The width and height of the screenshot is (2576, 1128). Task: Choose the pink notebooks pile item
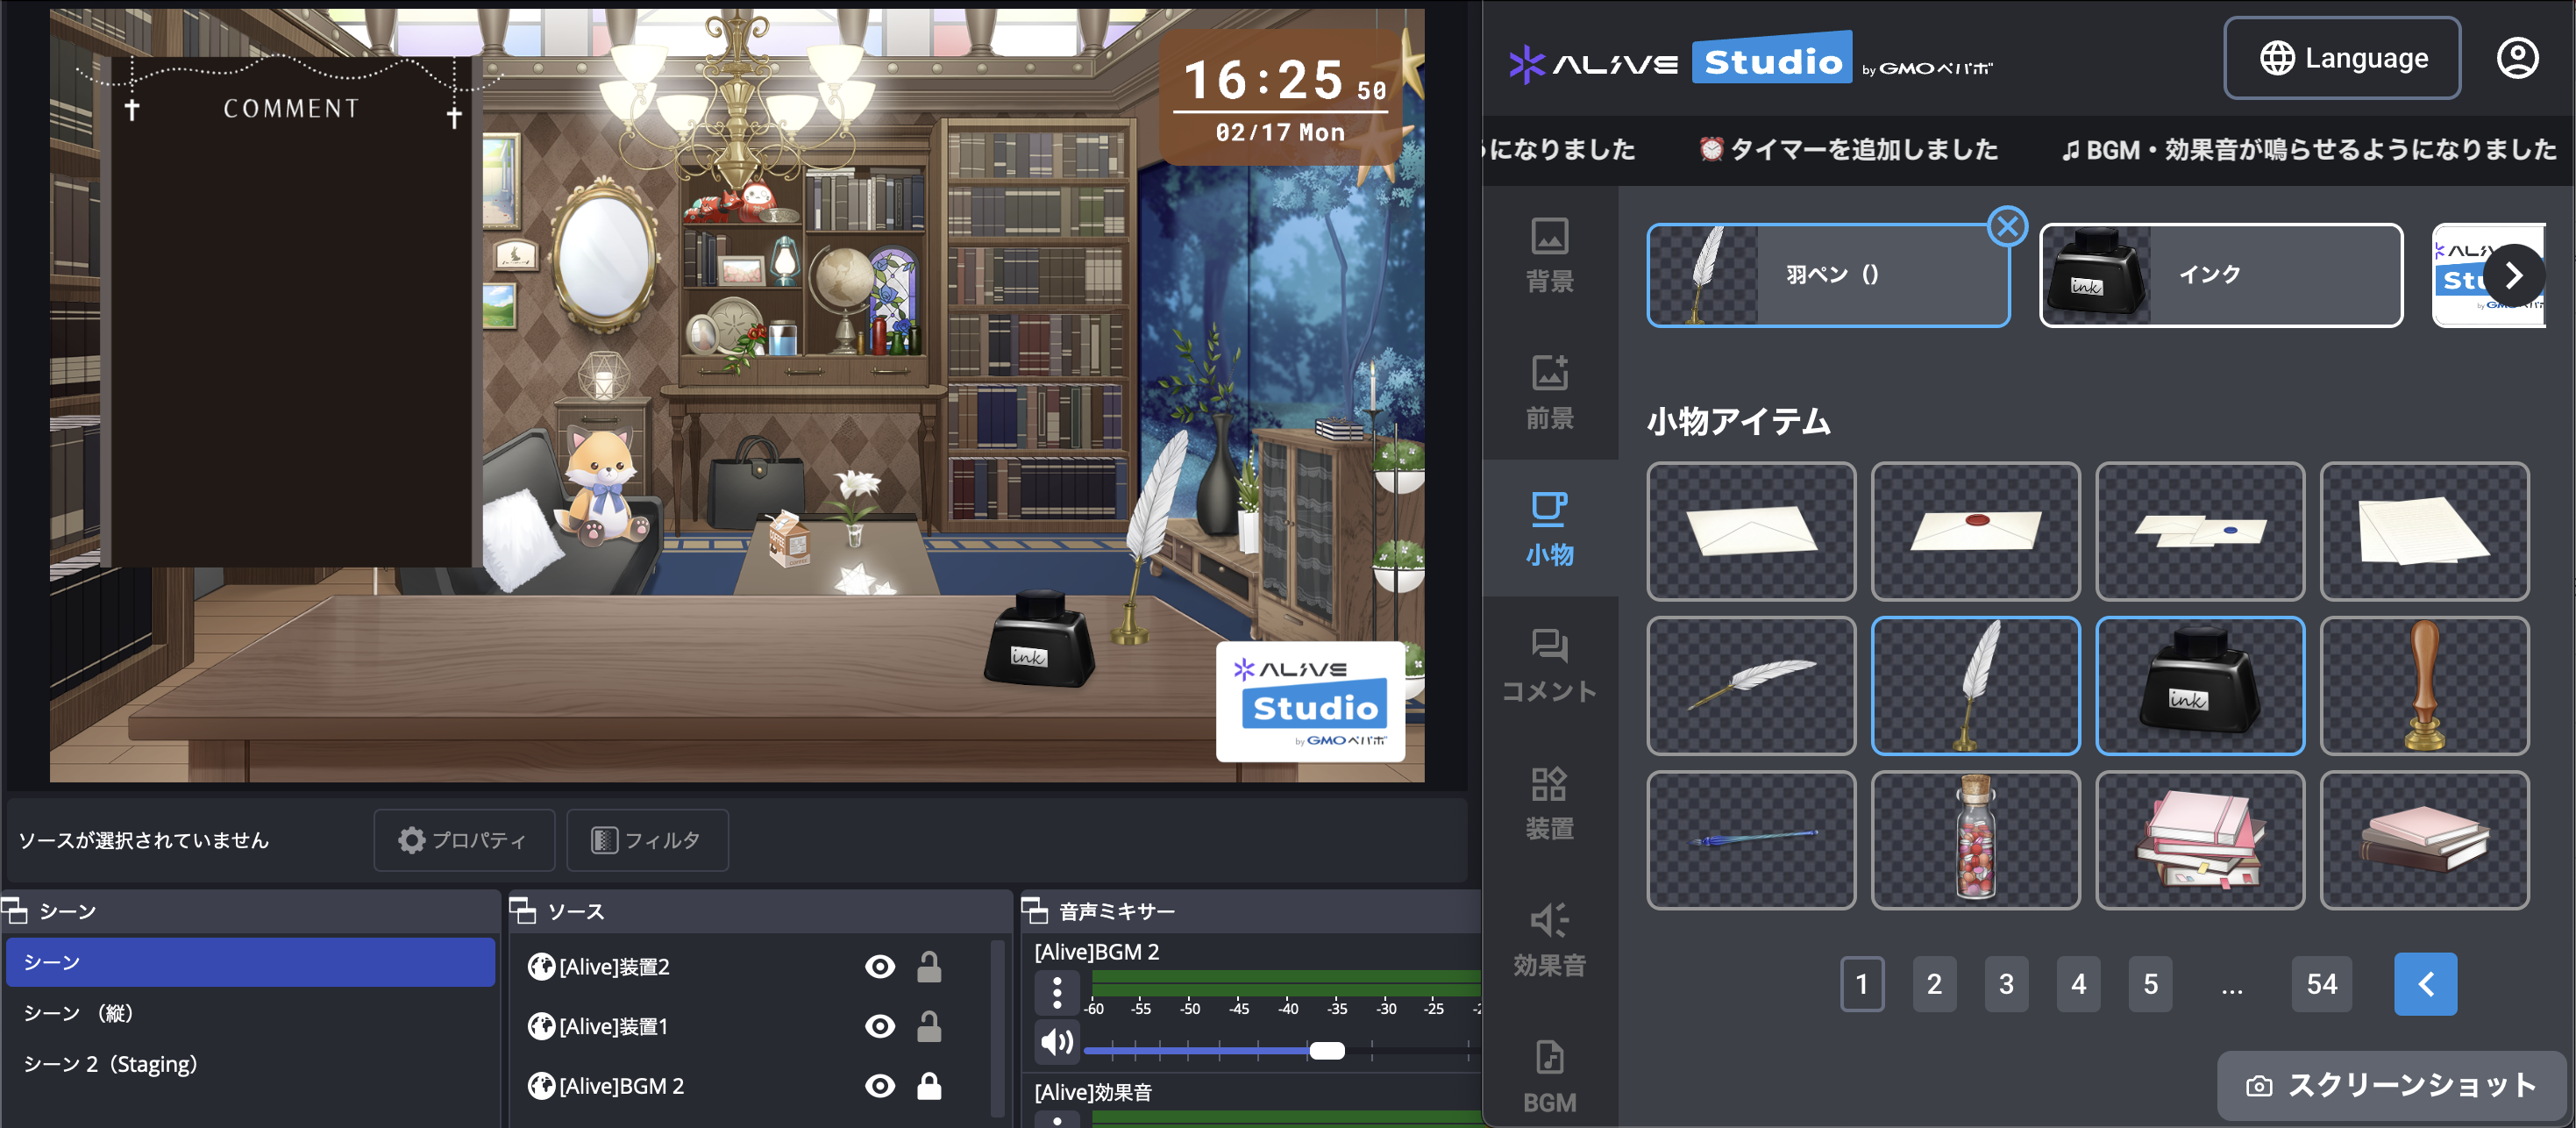[2200, 840]
